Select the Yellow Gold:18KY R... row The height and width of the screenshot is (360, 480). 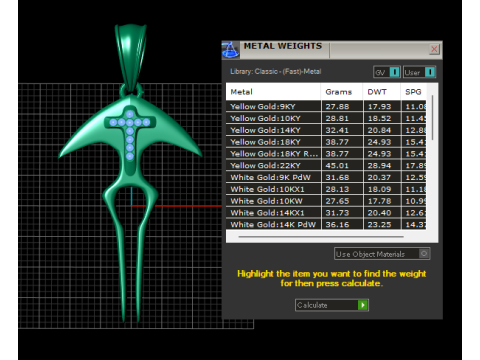pos(326,154)
